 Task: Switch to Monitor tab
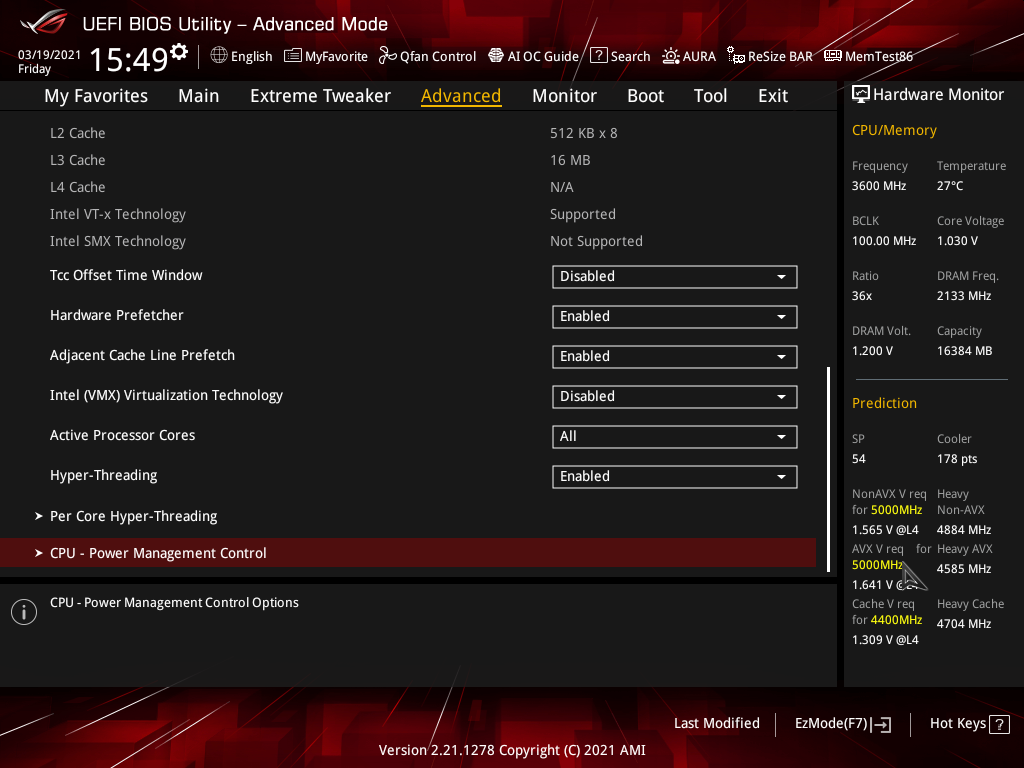click(x=564, y=96)
